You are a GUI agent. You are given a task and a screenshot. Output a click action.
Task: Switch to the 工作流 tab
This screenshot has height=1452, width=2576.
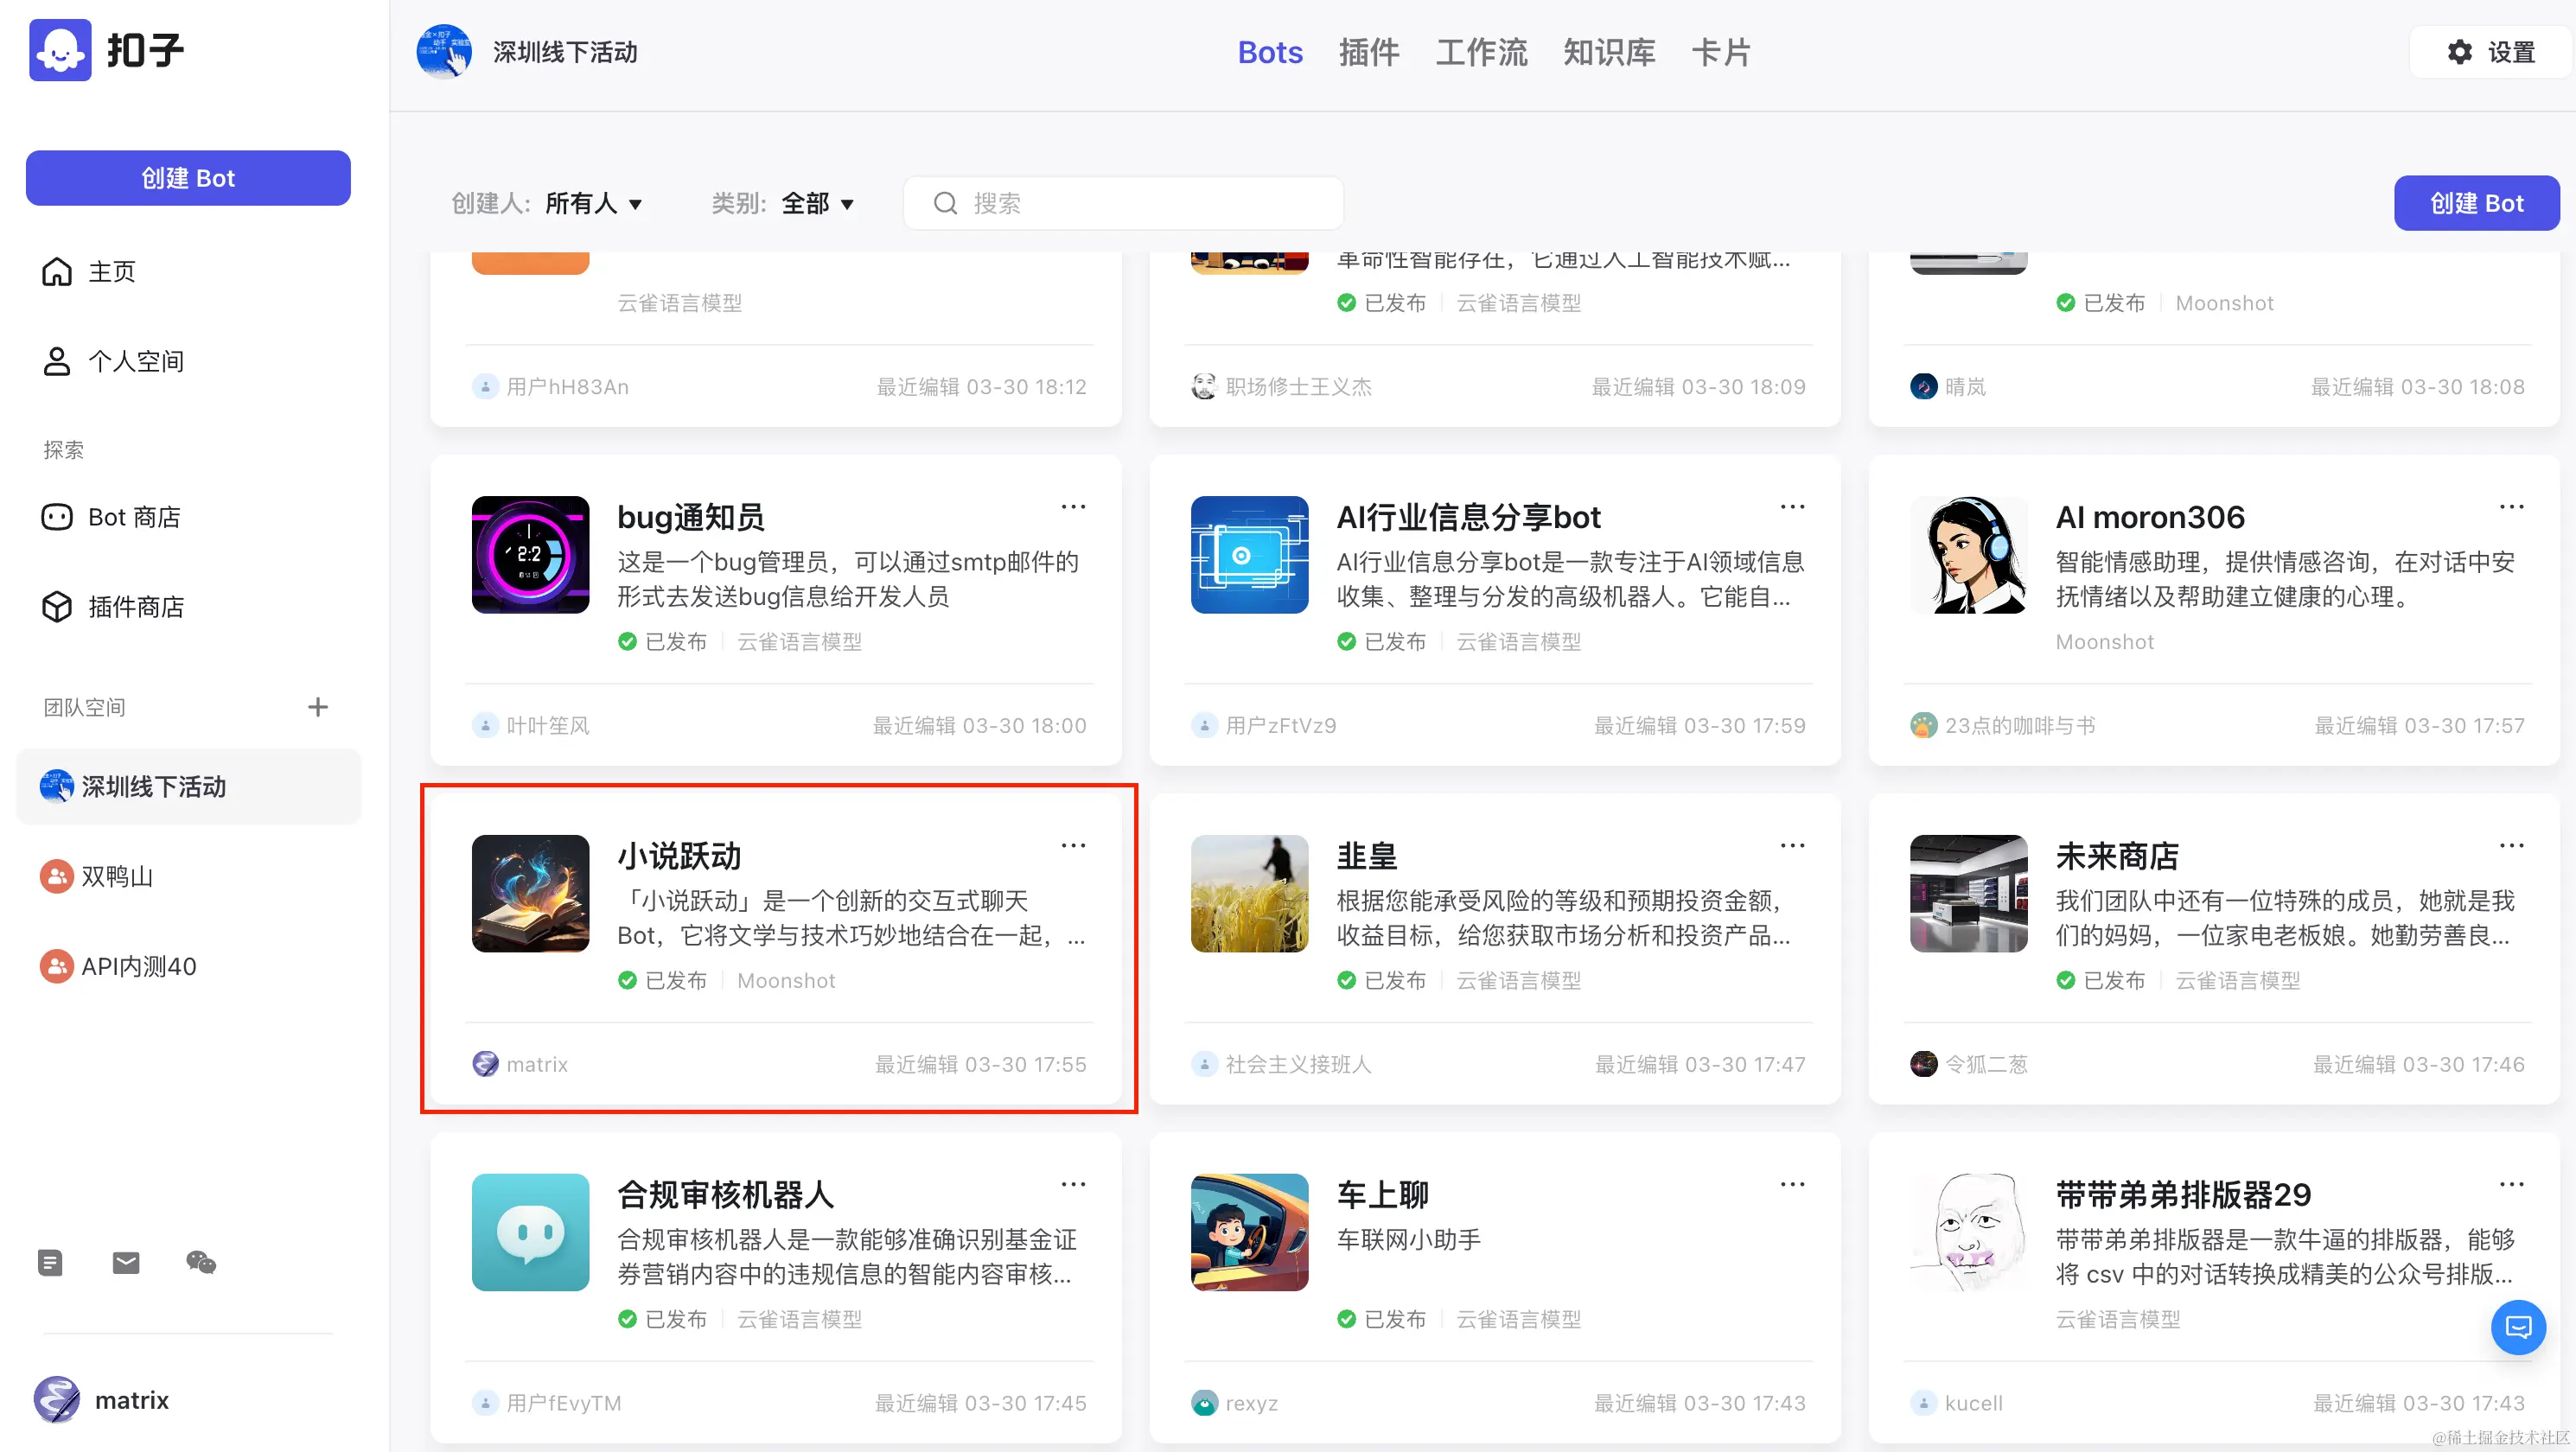click(1481, 52)
